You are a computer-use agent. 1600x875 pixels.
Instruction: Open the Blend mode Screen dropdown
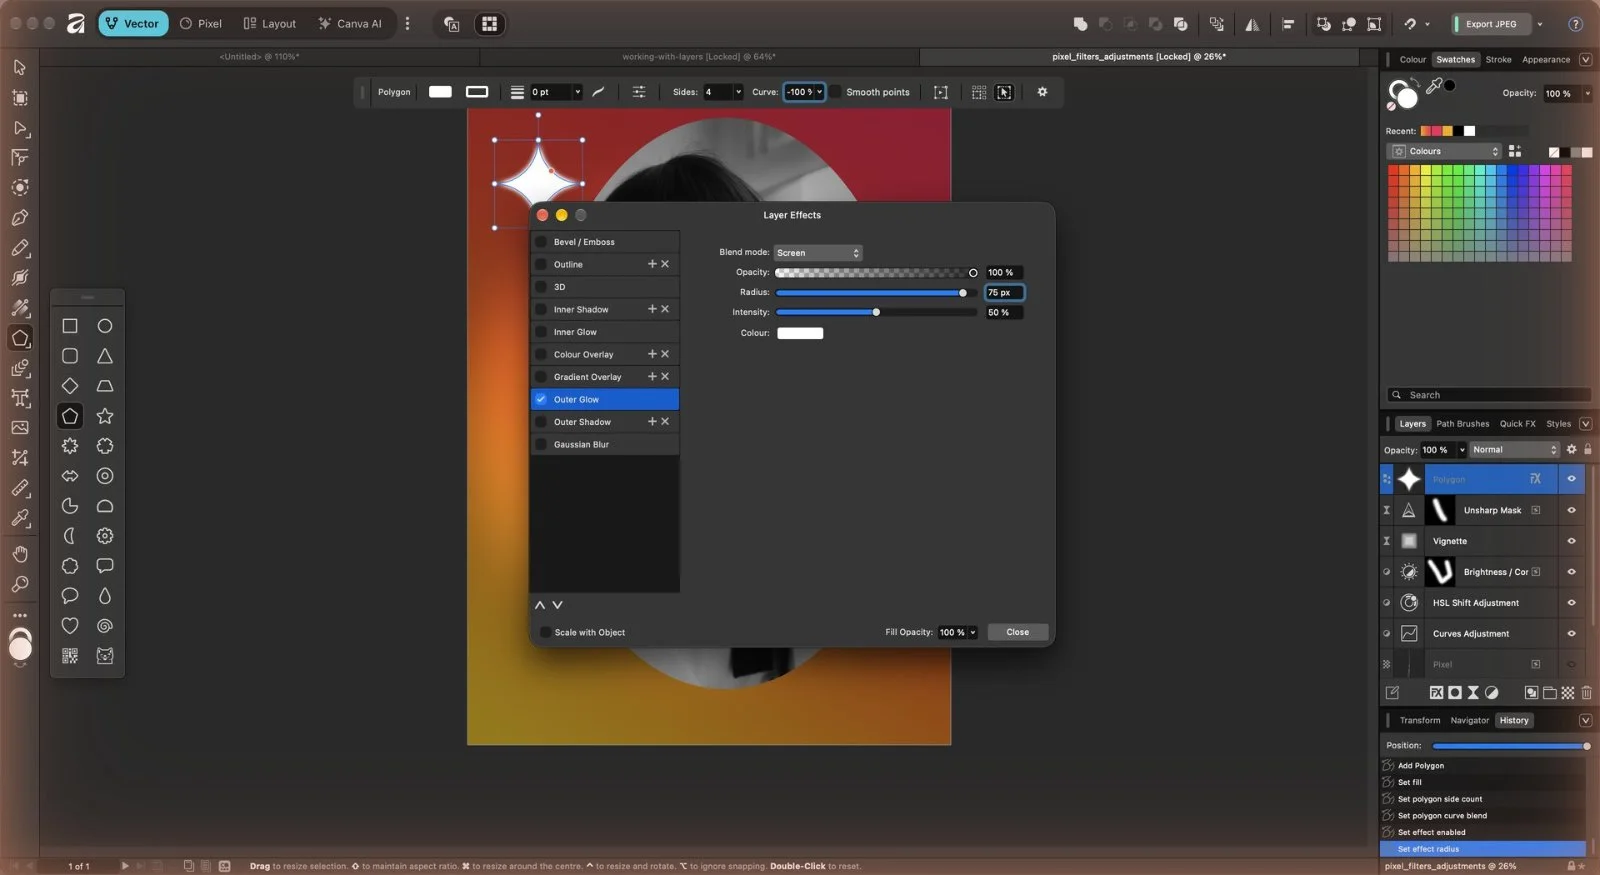(817, 253)
